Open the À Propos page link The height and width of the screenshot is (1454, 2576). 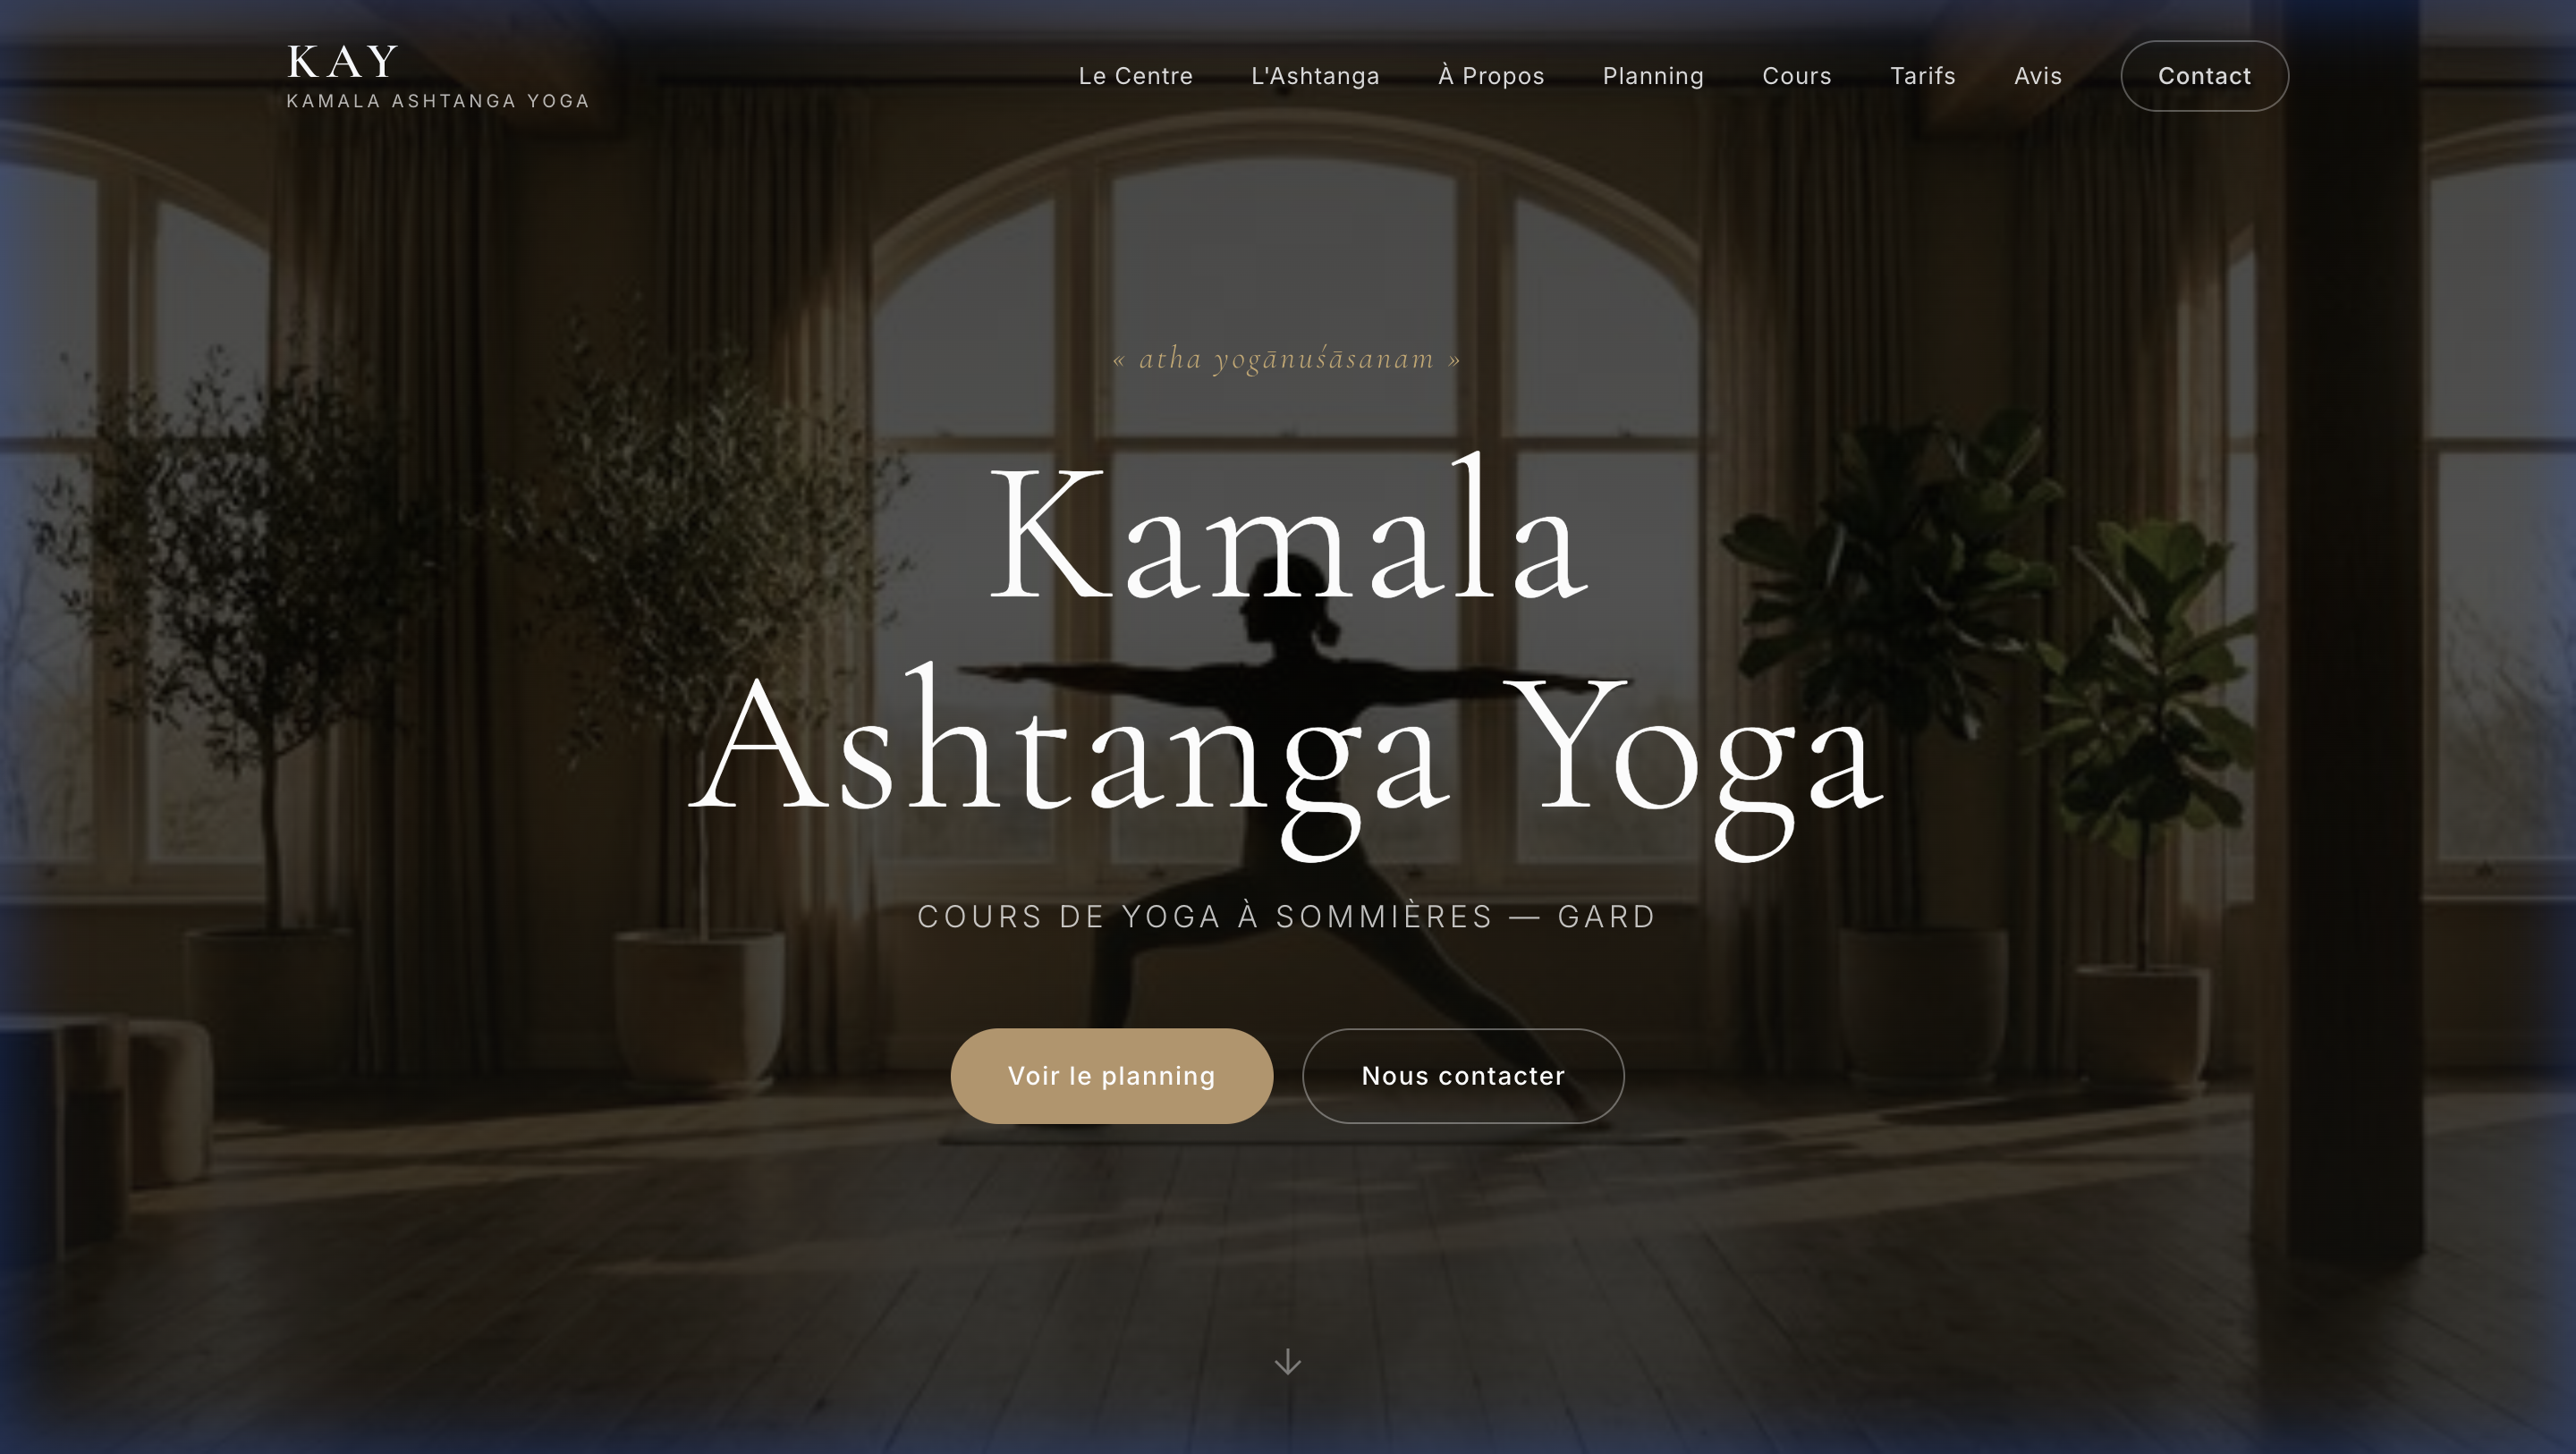[x=1491, y=76]
